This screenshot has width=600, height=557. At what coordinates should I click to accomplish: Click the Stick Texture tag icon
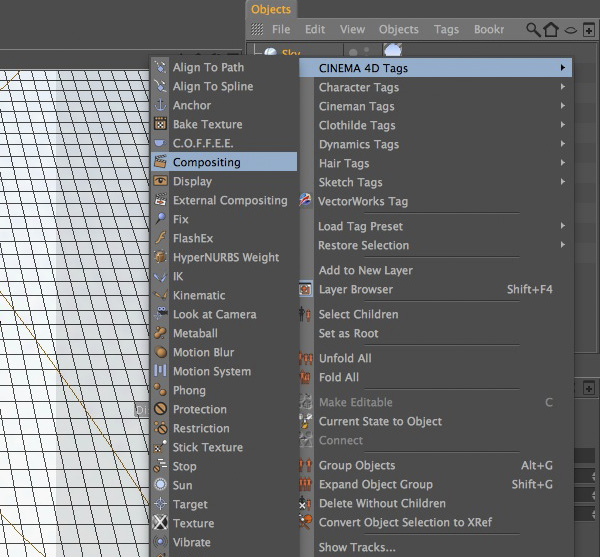tap(160, 447)
